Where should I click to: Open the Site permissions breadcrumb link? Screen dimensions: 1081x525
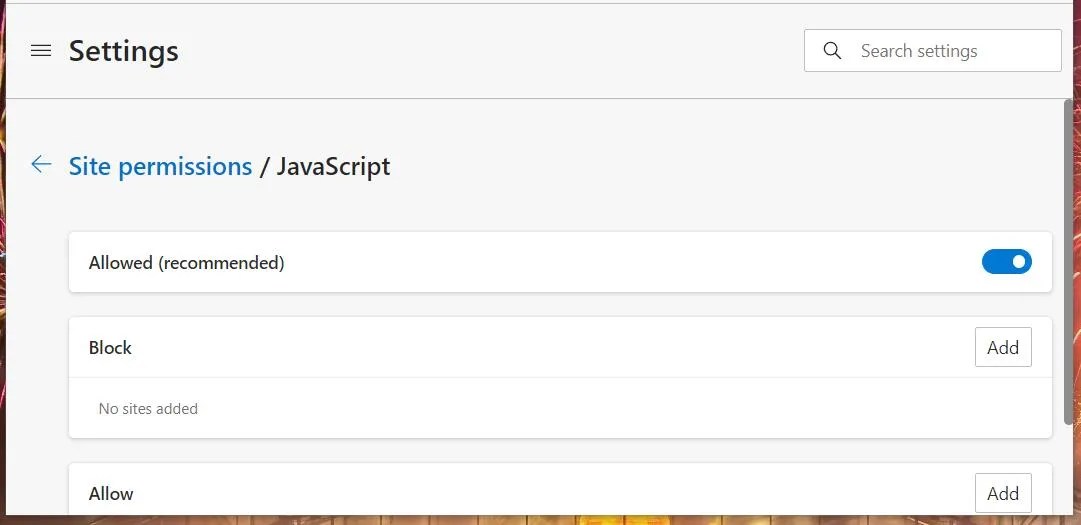[x=160, y=166]
